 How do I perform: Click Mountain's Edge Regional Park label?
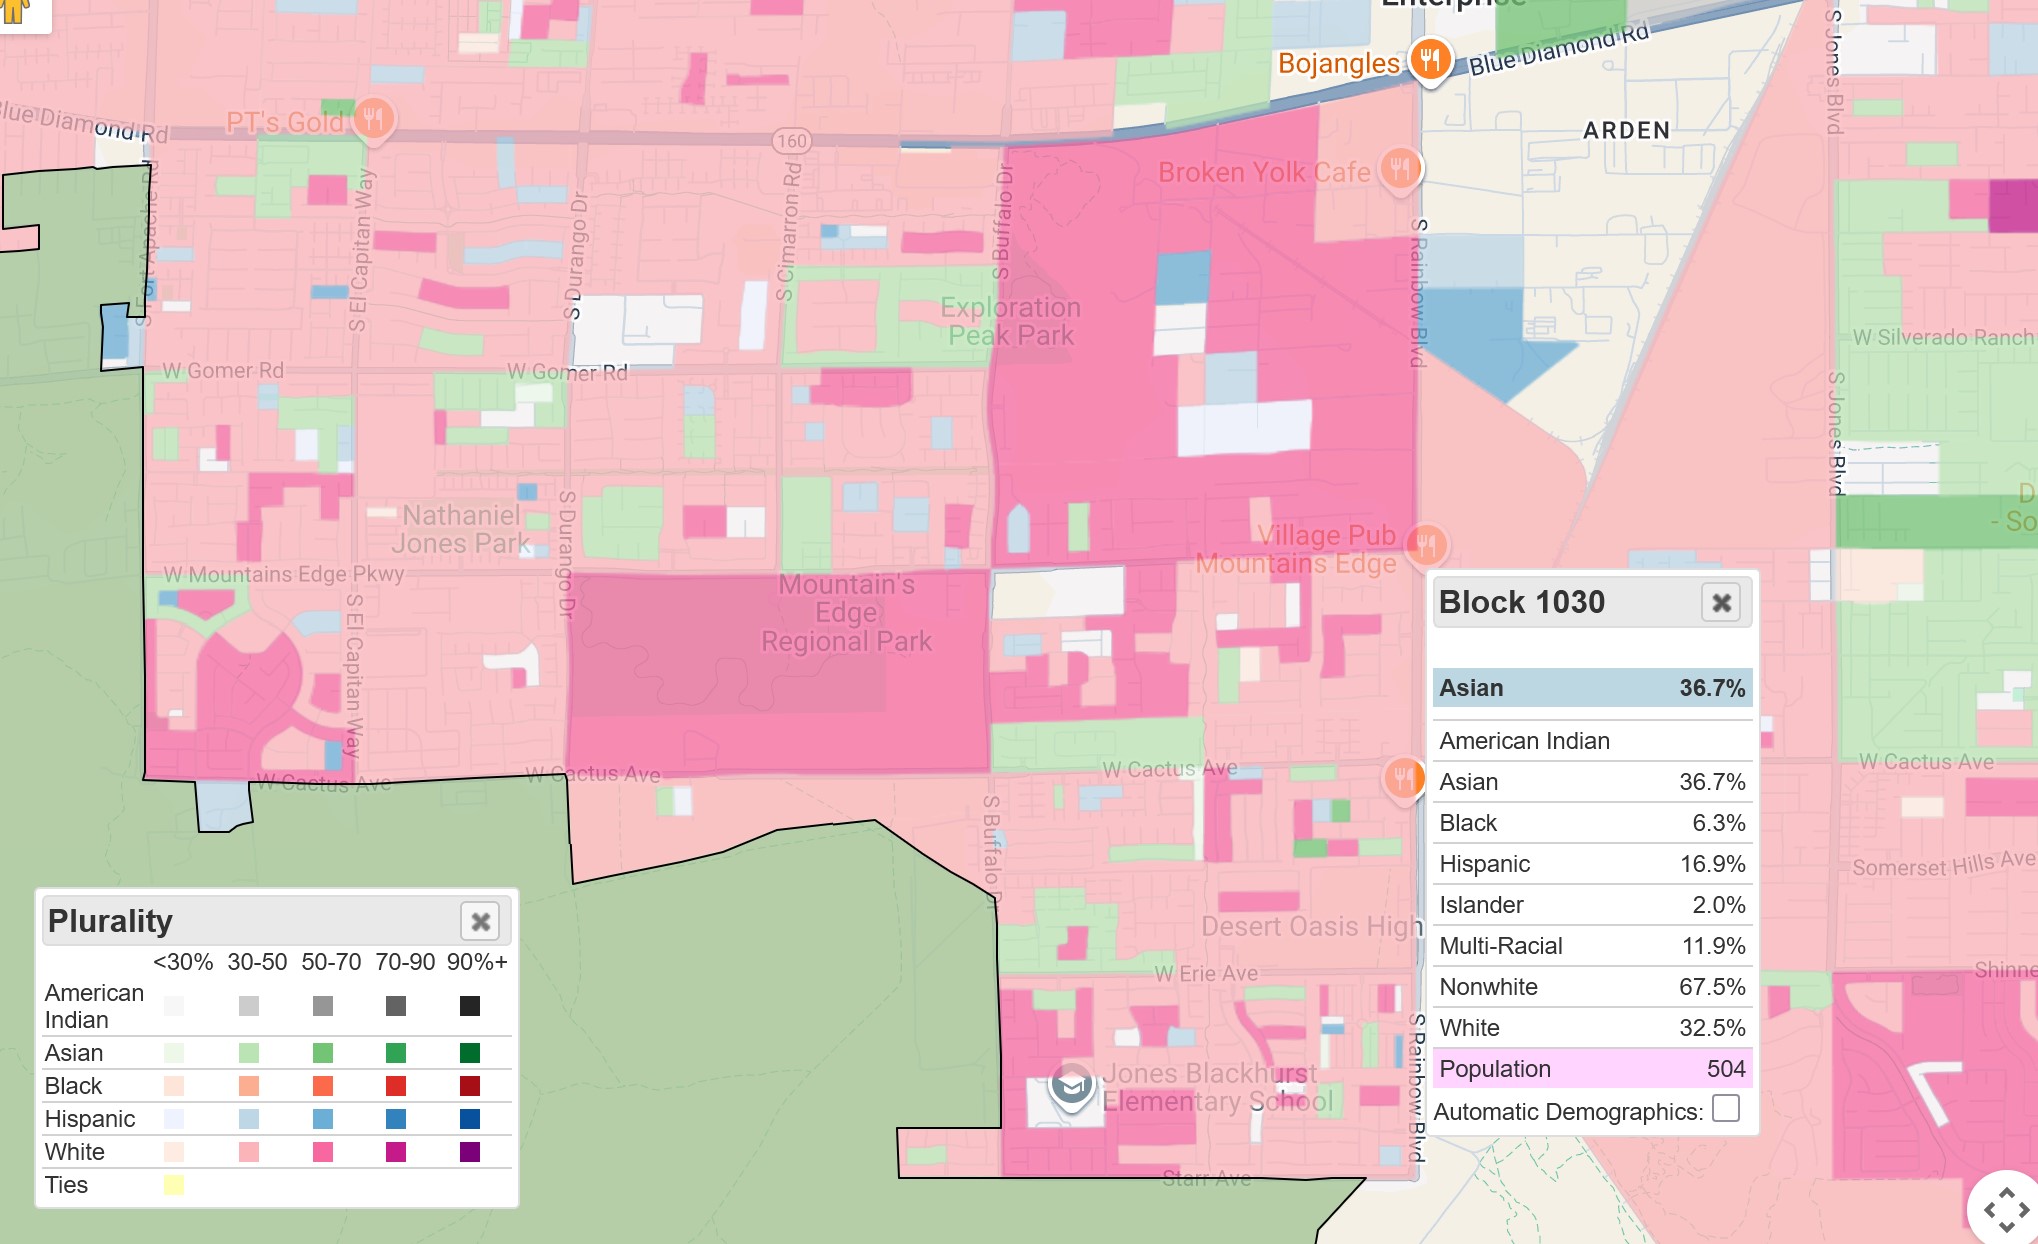coord(846,612)
